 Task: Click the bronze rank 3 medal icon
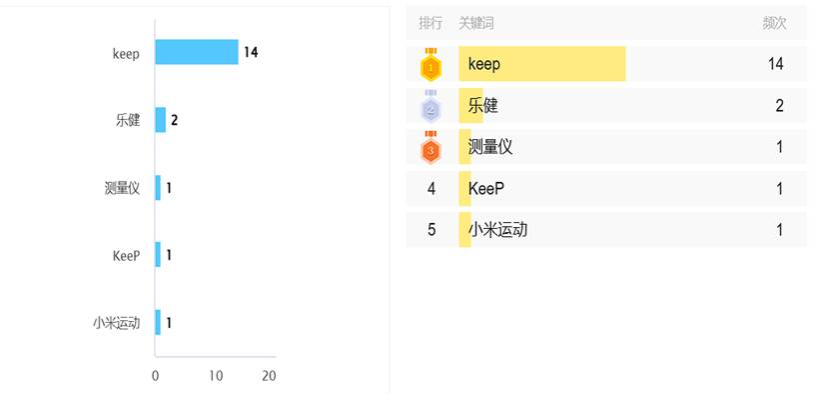(x=431, y=148)
